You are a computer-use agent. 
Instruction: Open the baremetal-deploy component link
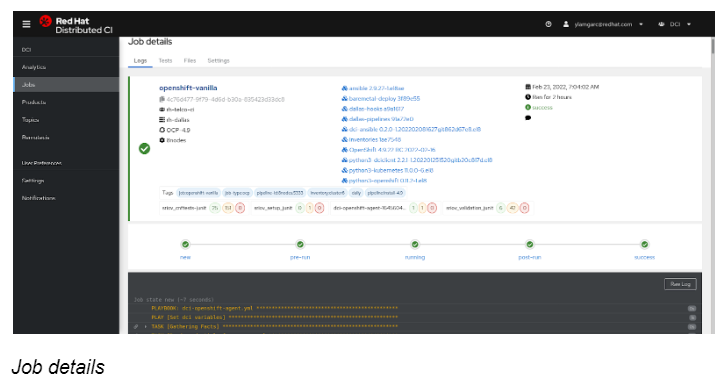384,99
